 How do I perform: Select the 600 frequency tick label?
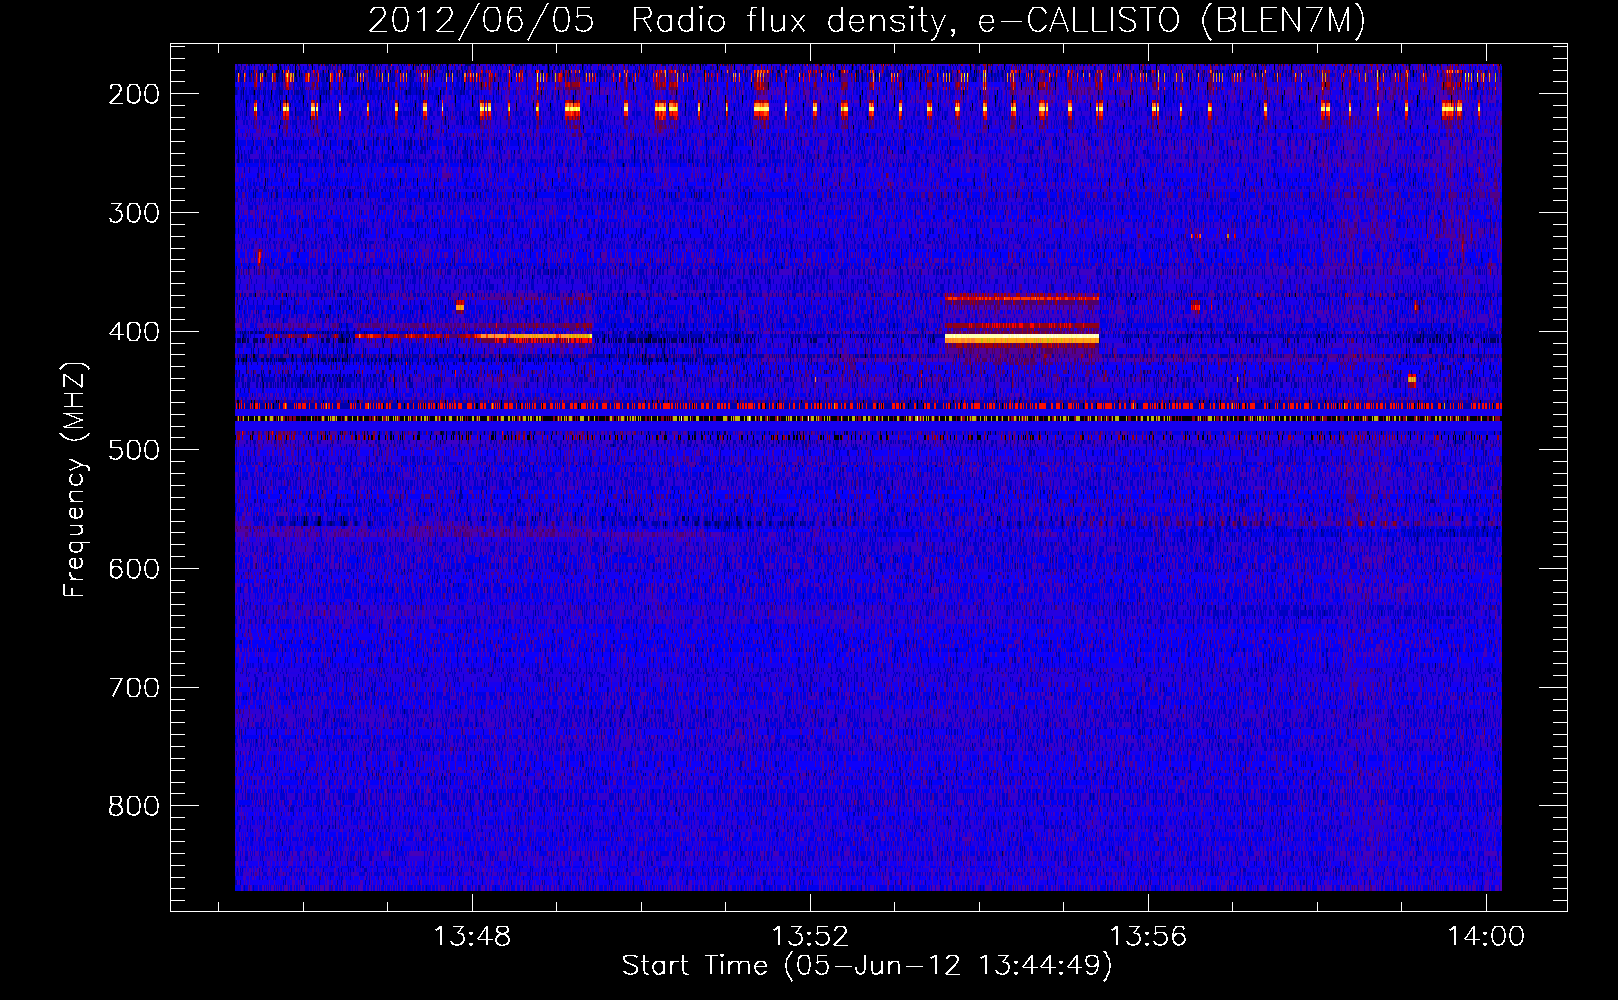(134, 569)
